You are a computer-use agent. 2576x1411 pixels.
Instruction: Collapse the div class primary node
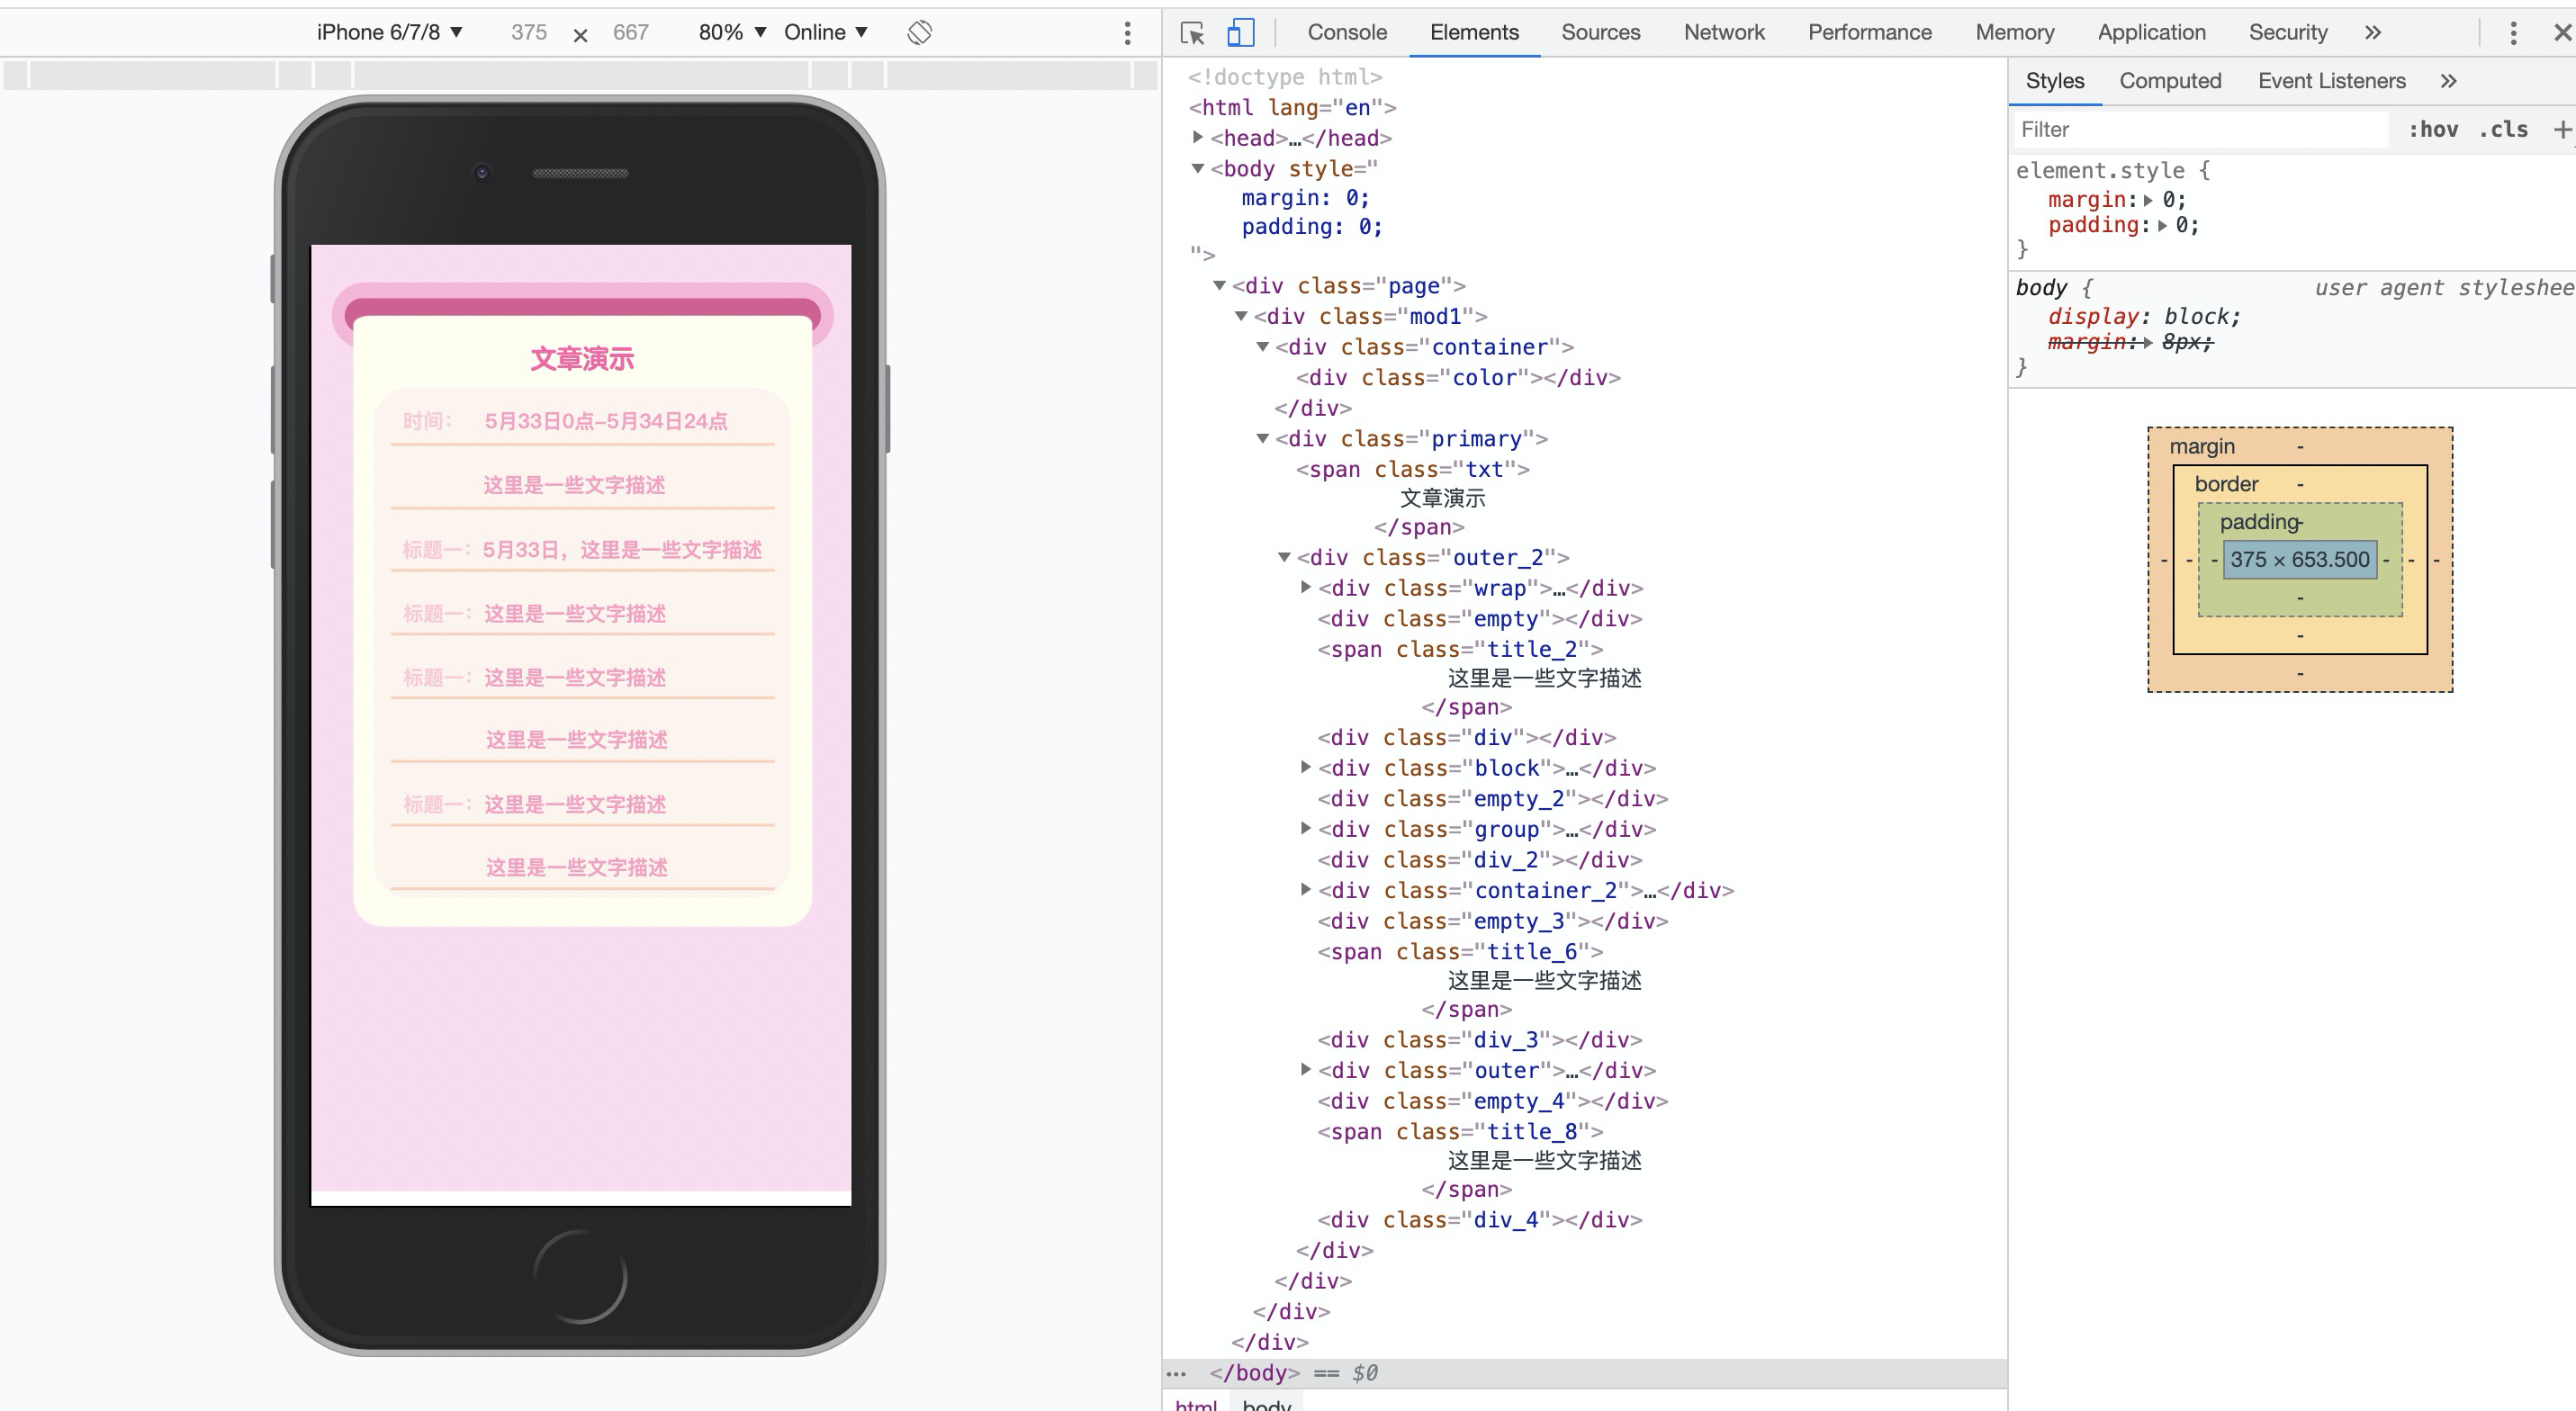(1263, 438)
